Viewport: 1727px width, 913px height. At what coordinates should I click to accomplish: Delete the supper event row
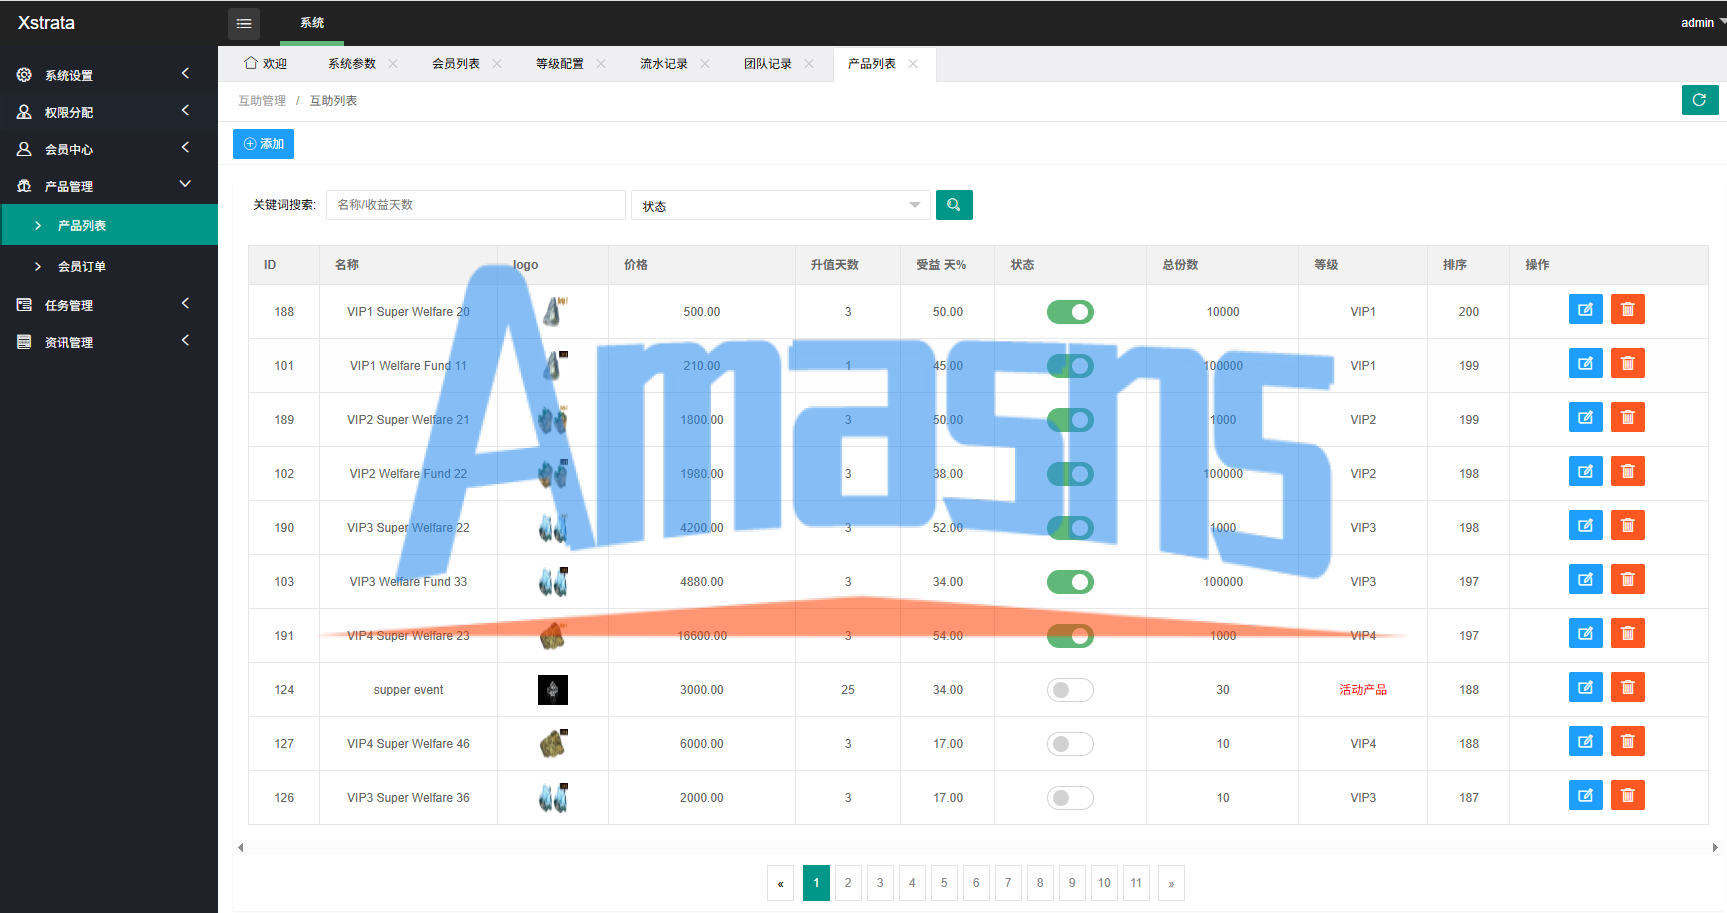pyautogui.click(x=1628, y=688)
